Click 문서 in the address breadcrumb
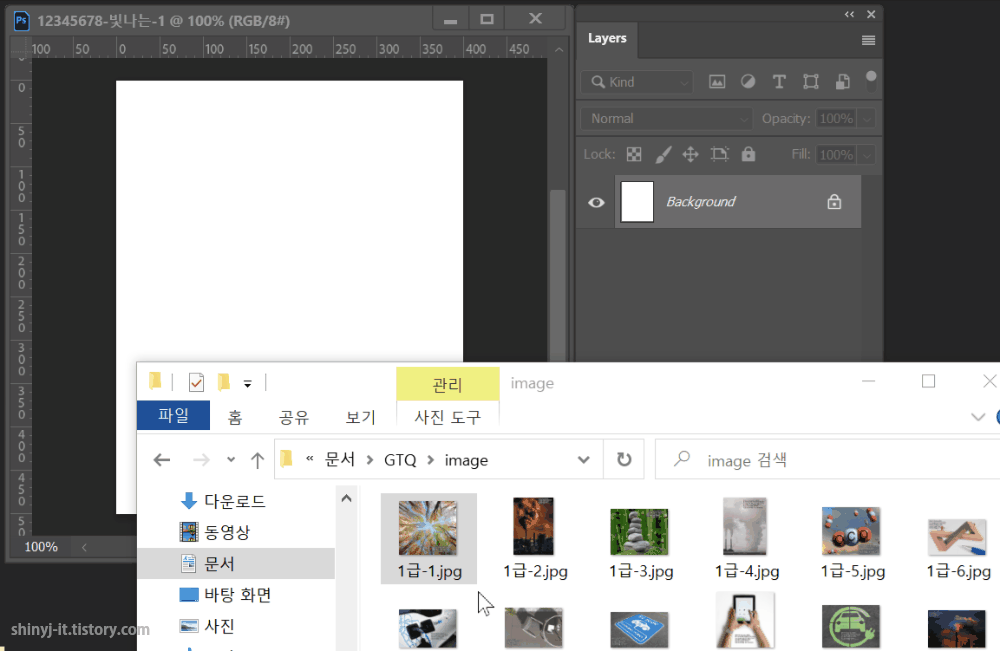1000x651 pixels. (x=339, y=460)
